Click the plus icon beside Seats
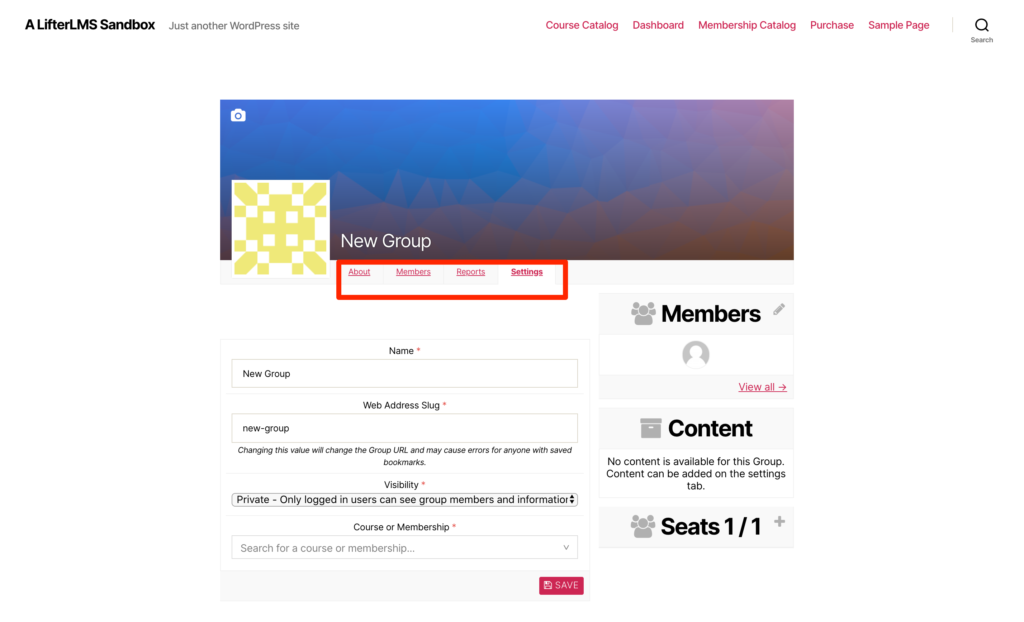The width and height of the screenshot is (1024, 622). (x=779, y=521)
